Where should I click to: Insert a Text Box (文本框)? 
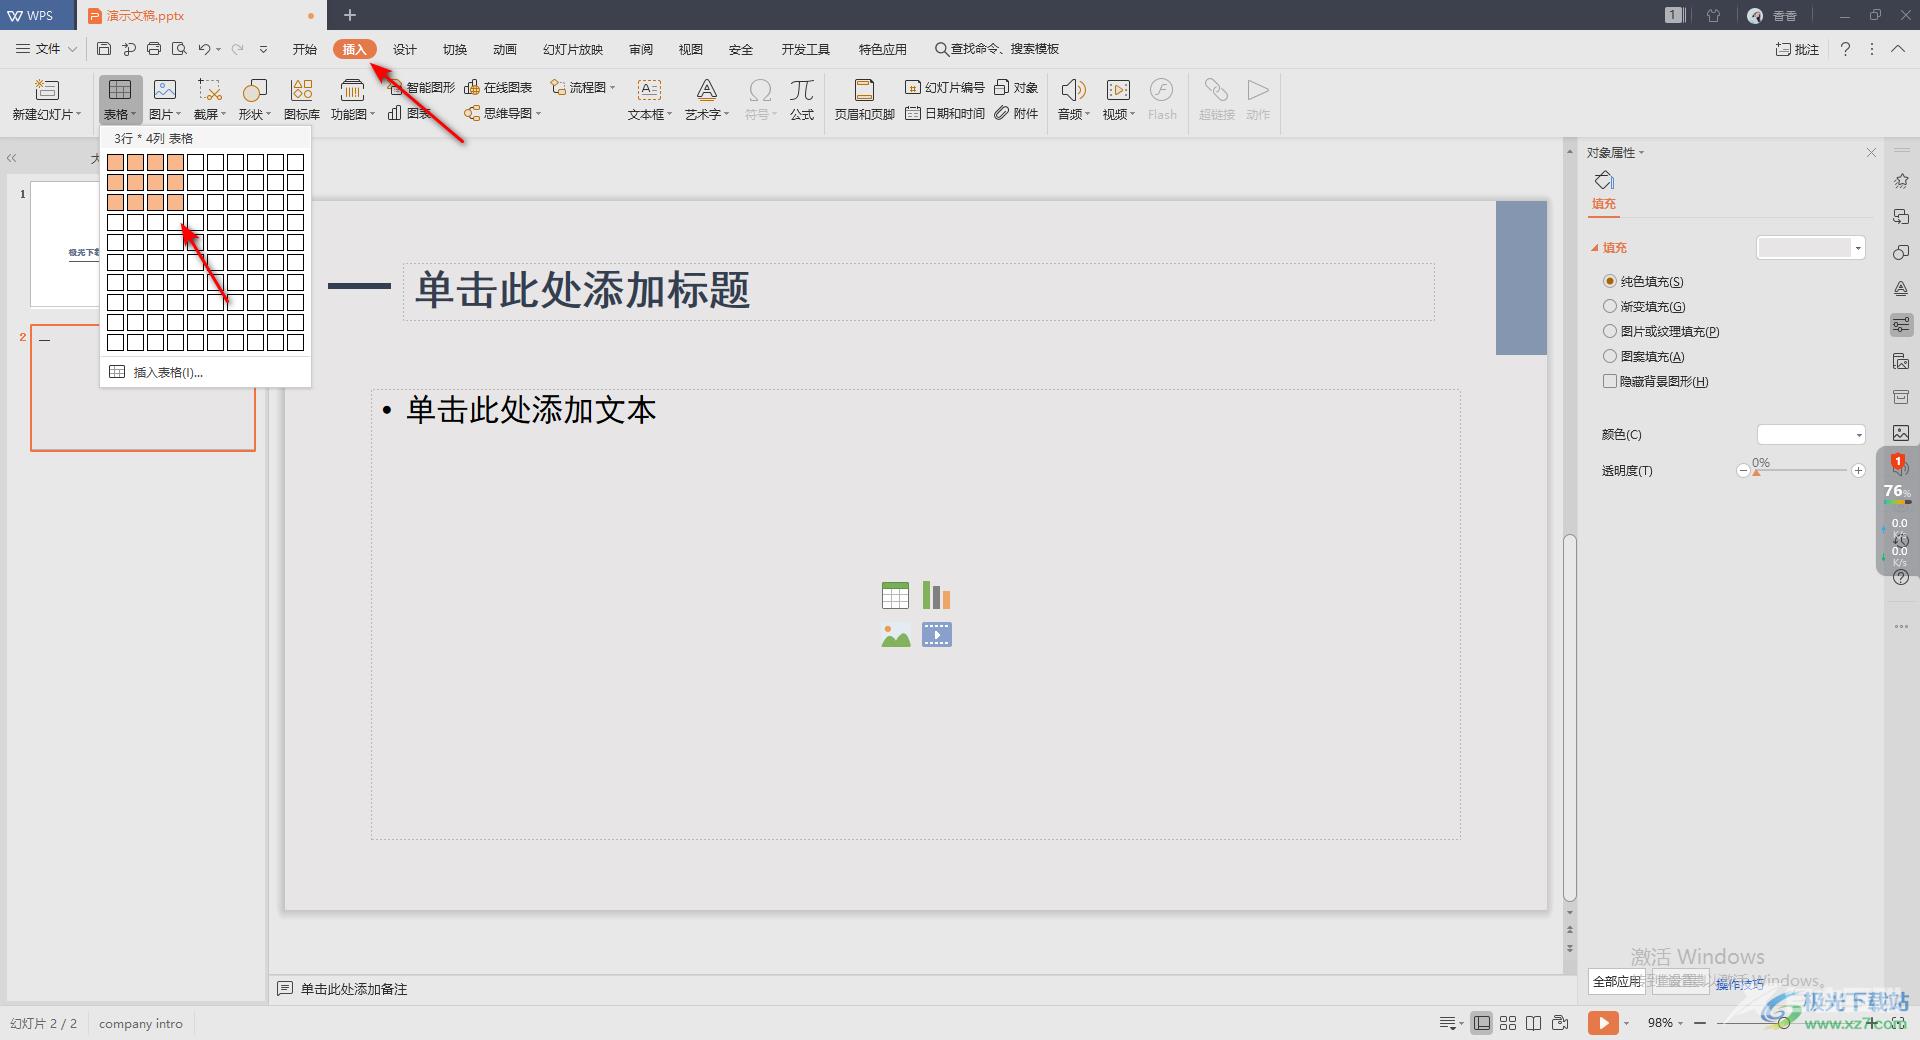(649, 100)
